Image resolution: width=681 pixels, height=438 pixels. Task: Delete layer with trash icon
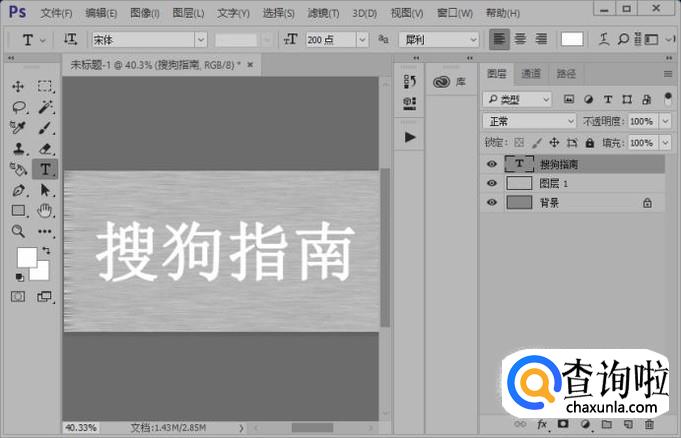click(648, 424)
